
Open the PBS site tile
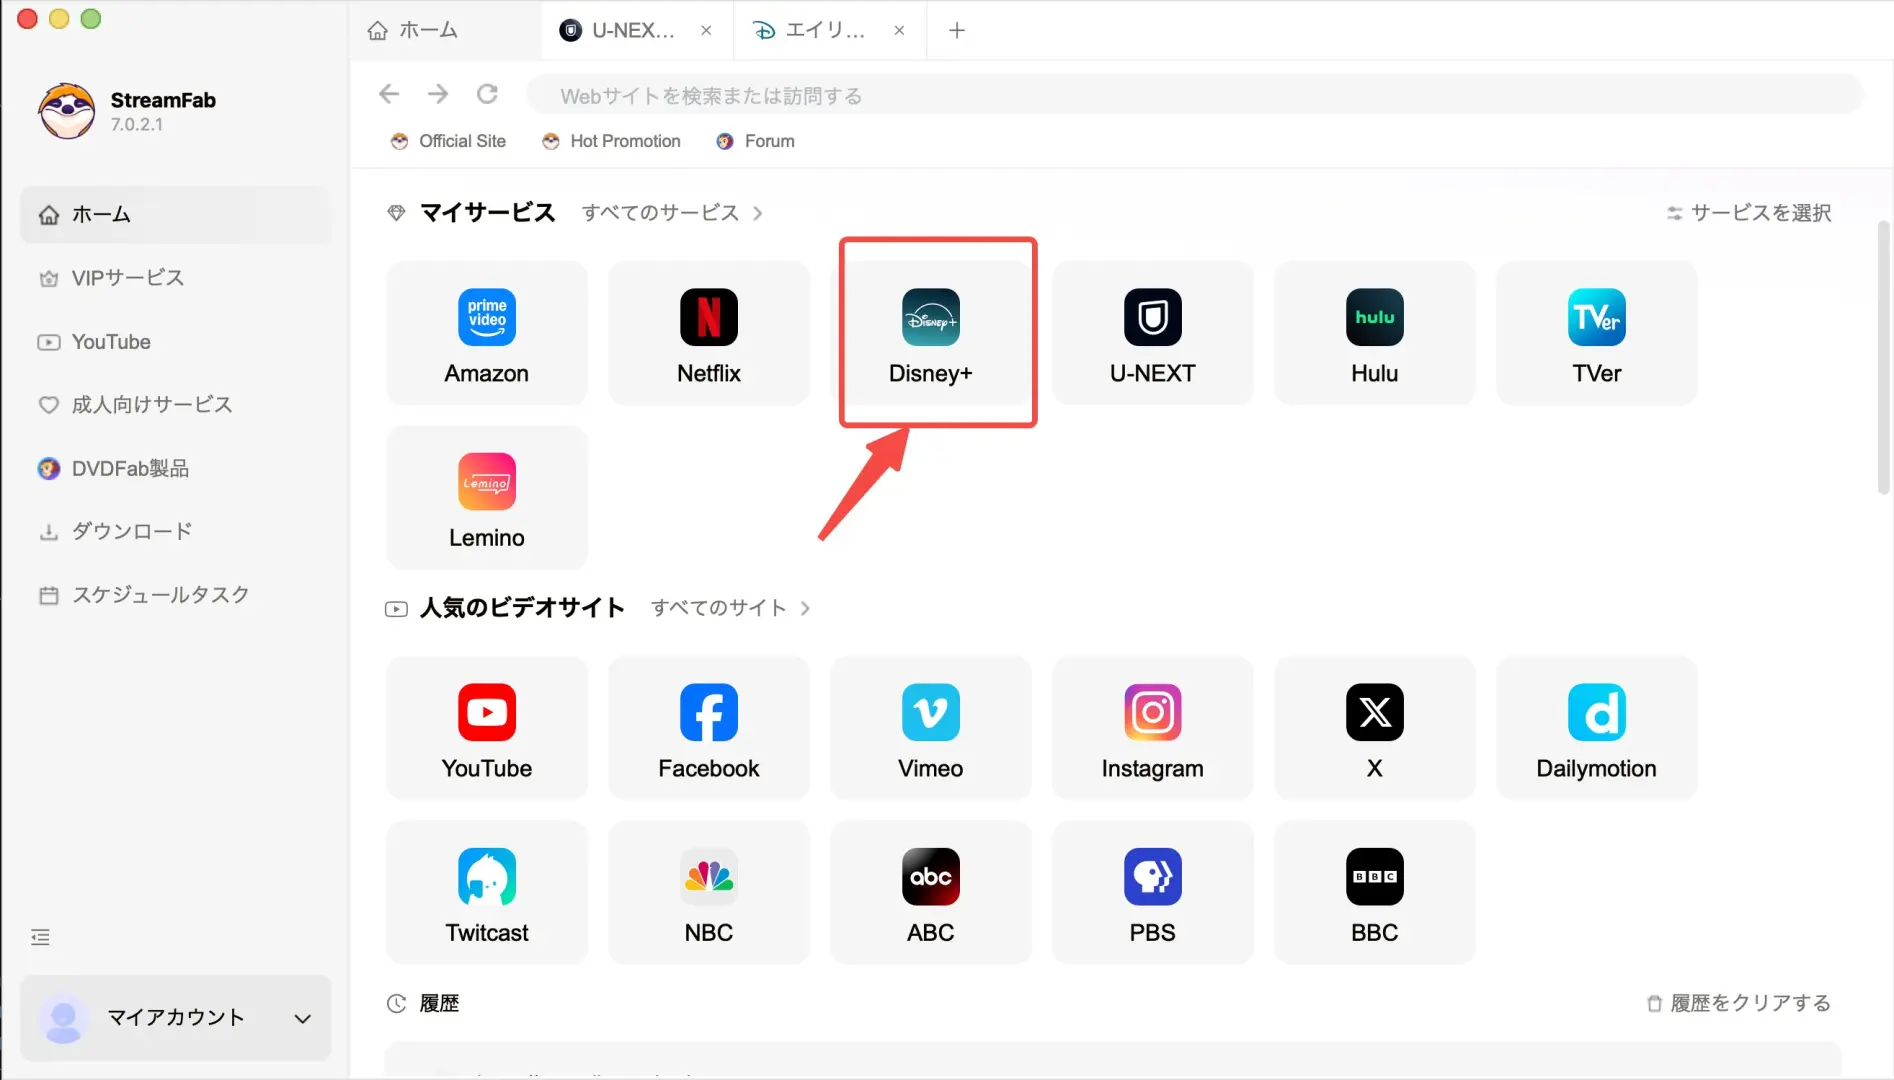[x=1153, y=893]
